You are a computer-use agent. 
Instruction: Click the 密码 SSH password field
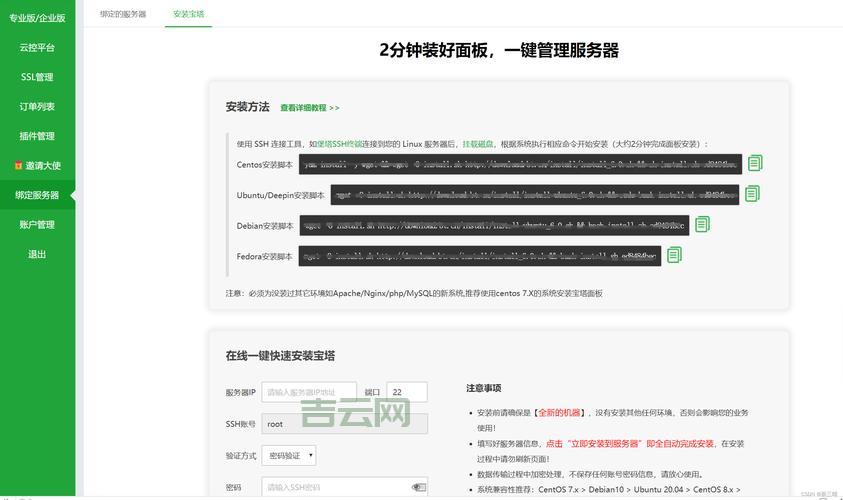[x=345, y=487]
